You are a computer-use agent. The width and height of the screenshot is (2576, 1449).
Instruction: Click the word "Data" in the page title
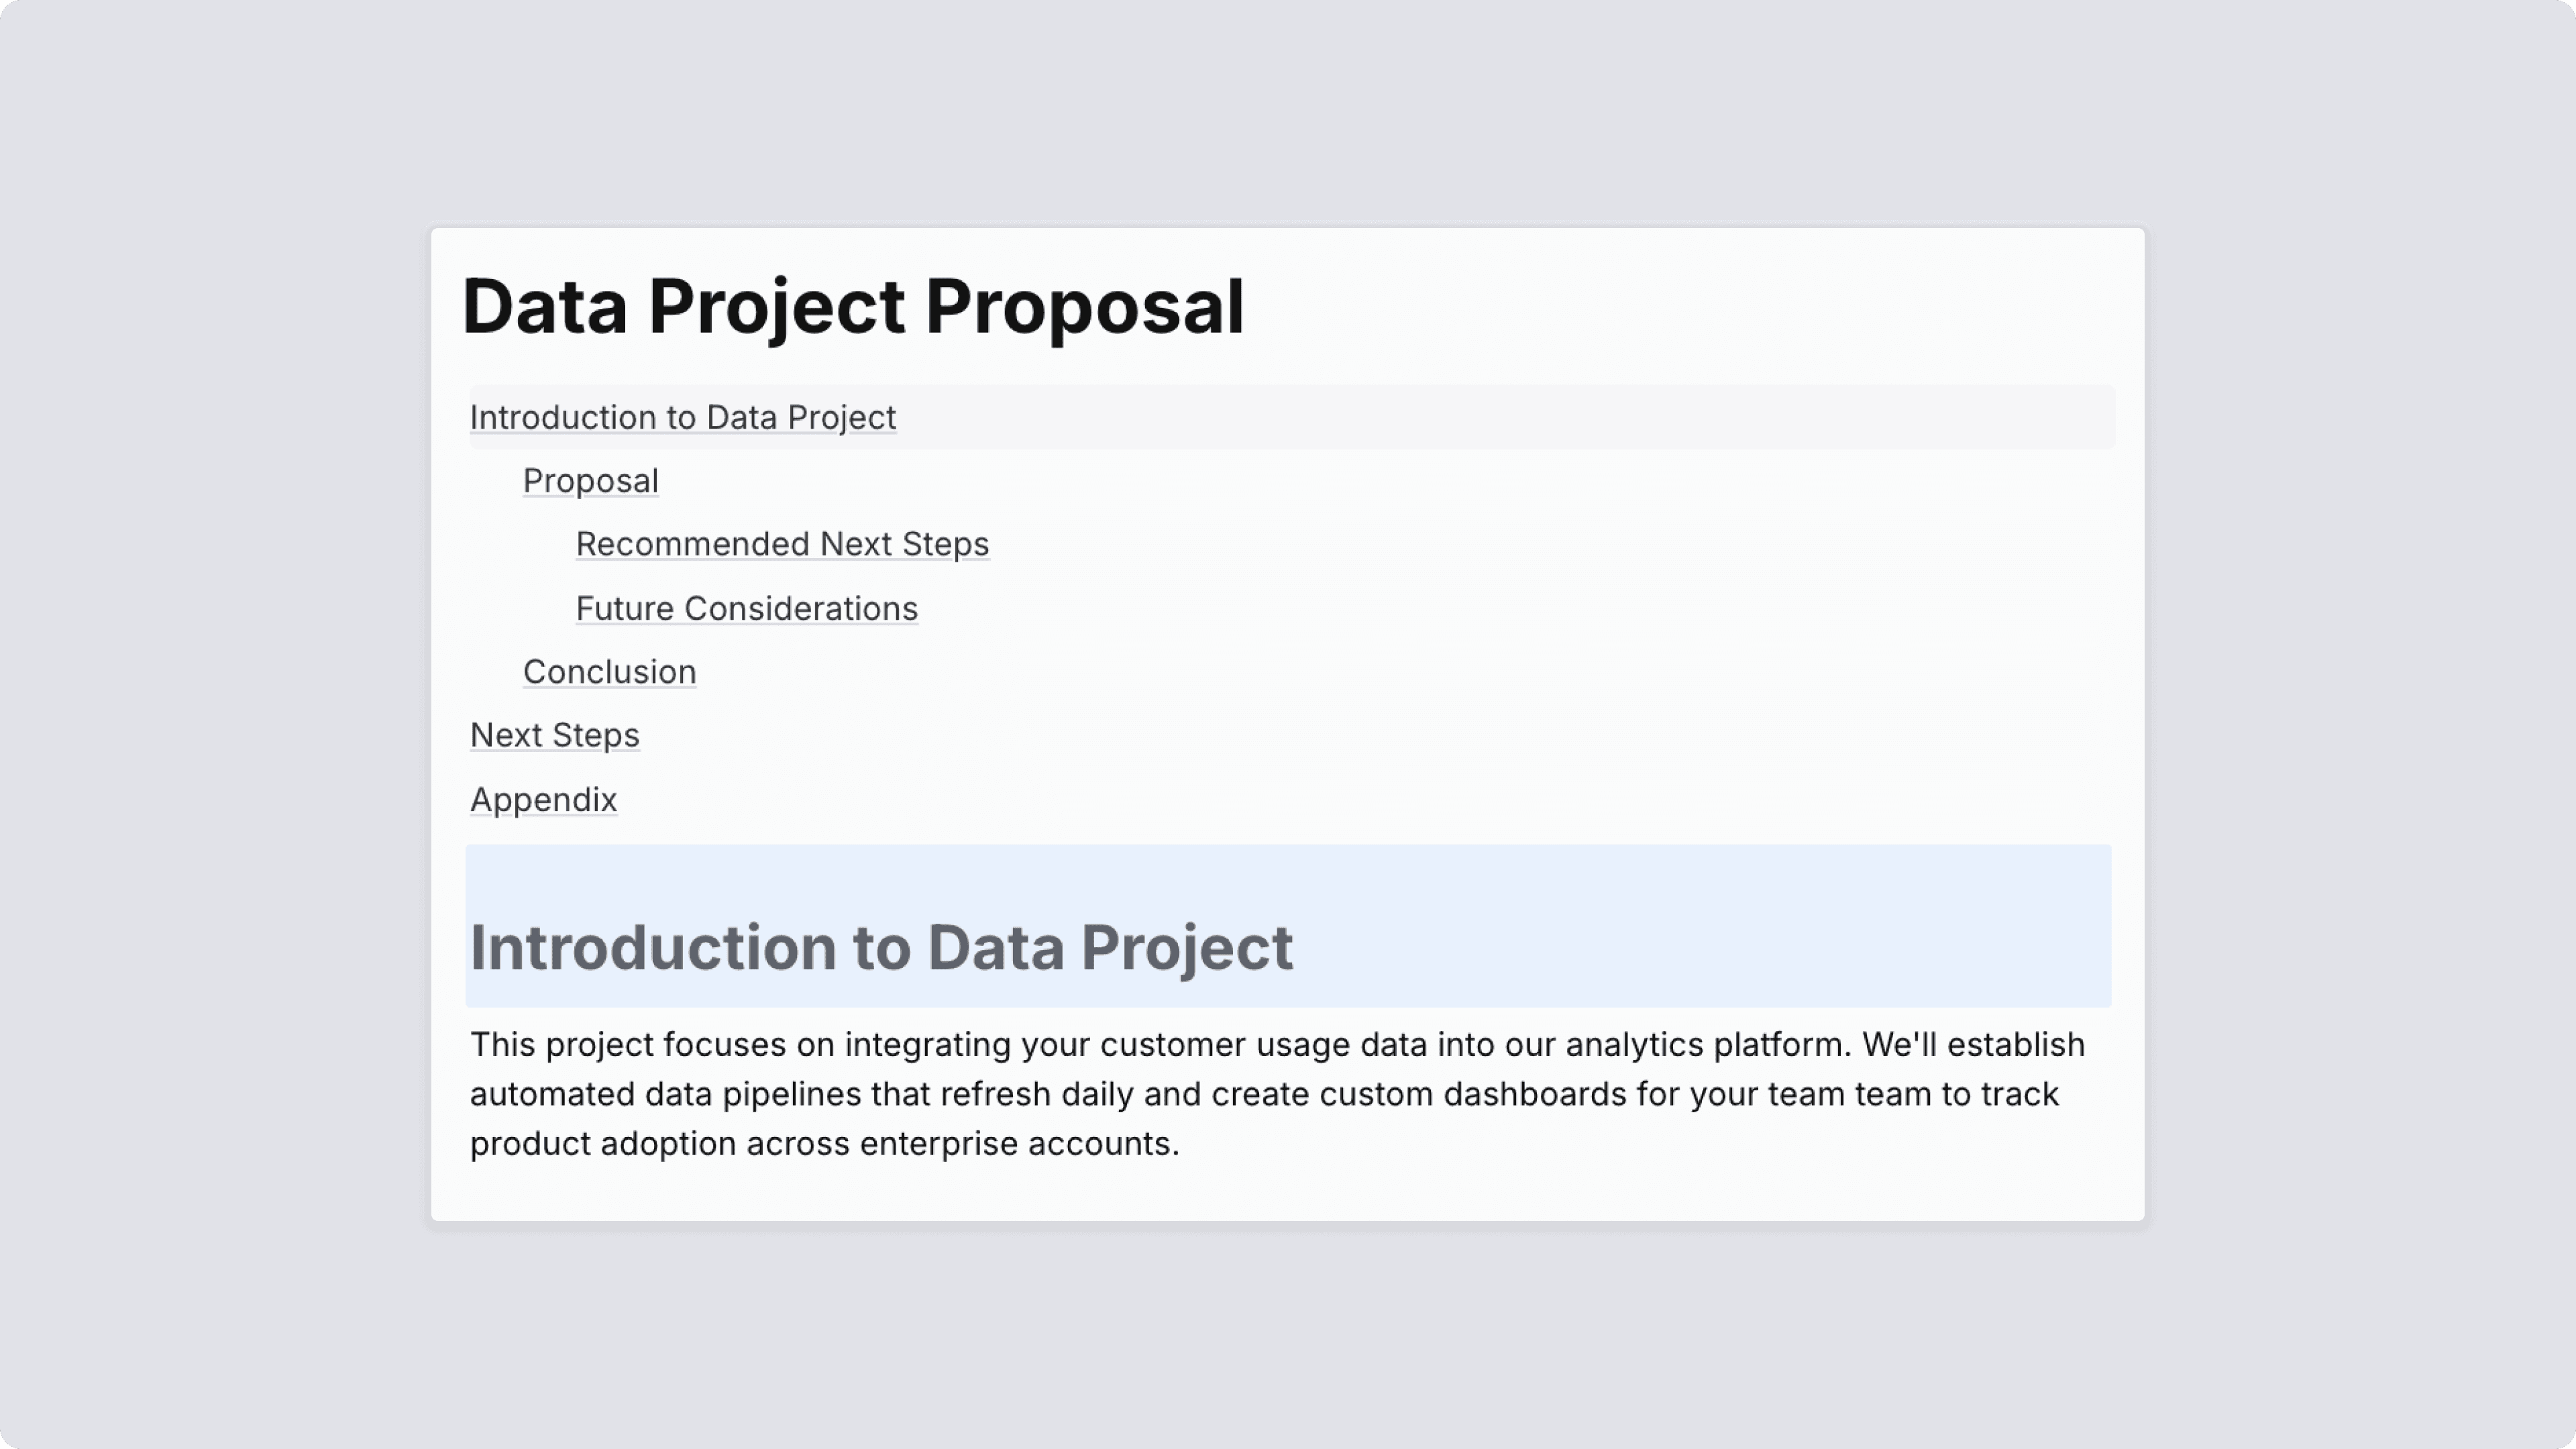pyautogui.click(x=545, y=306)
